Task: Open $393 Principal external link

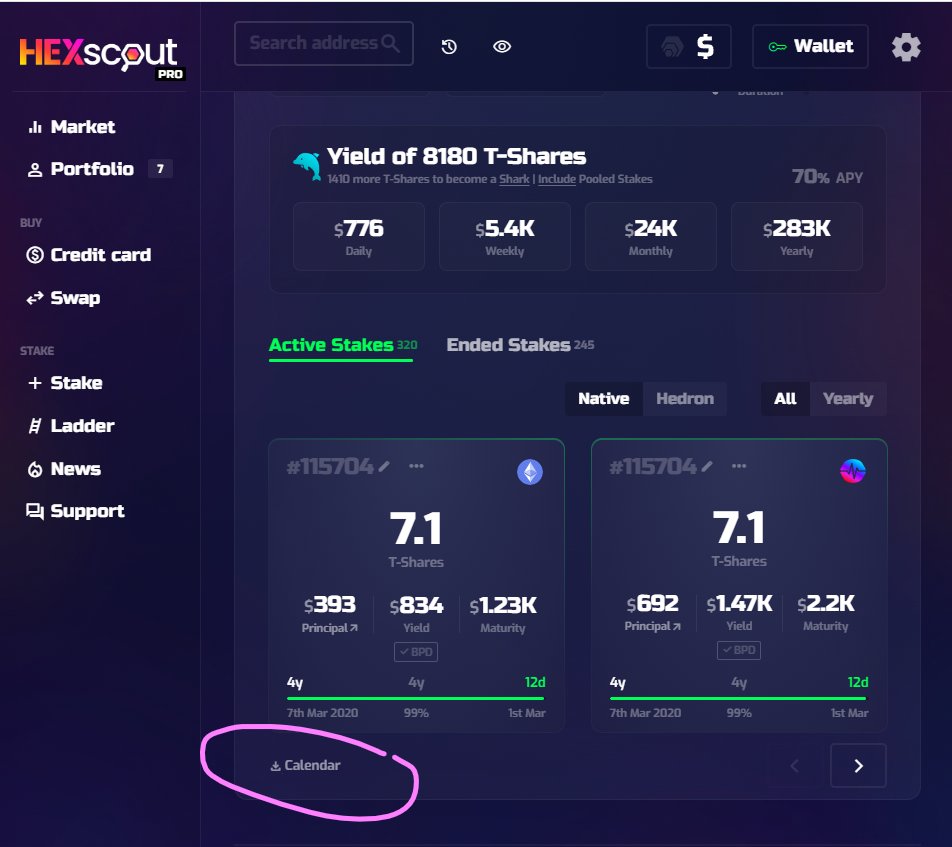Action: 330,628
